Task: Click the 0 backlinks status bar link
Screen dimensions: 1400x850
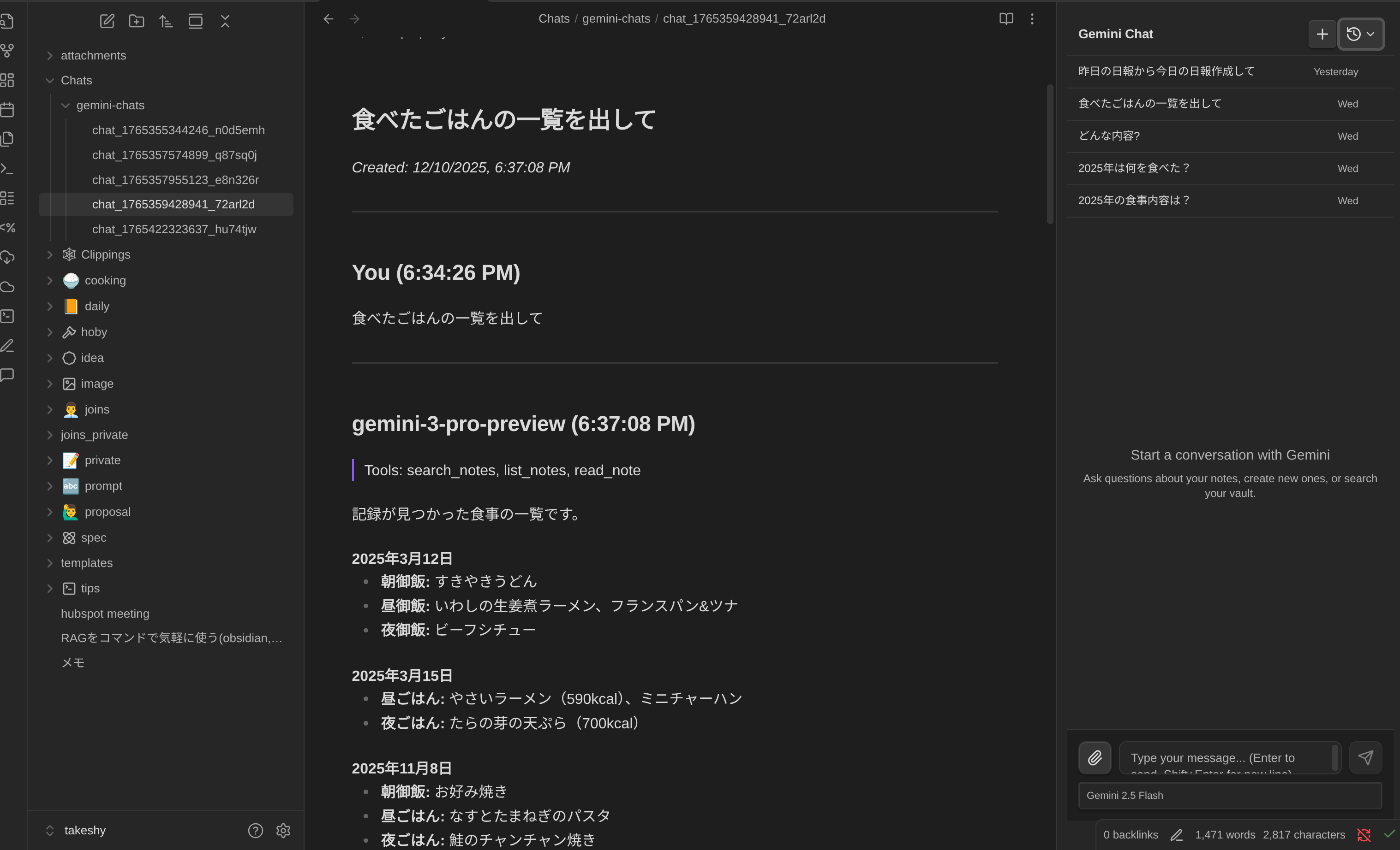Action: coord(1130,834)
